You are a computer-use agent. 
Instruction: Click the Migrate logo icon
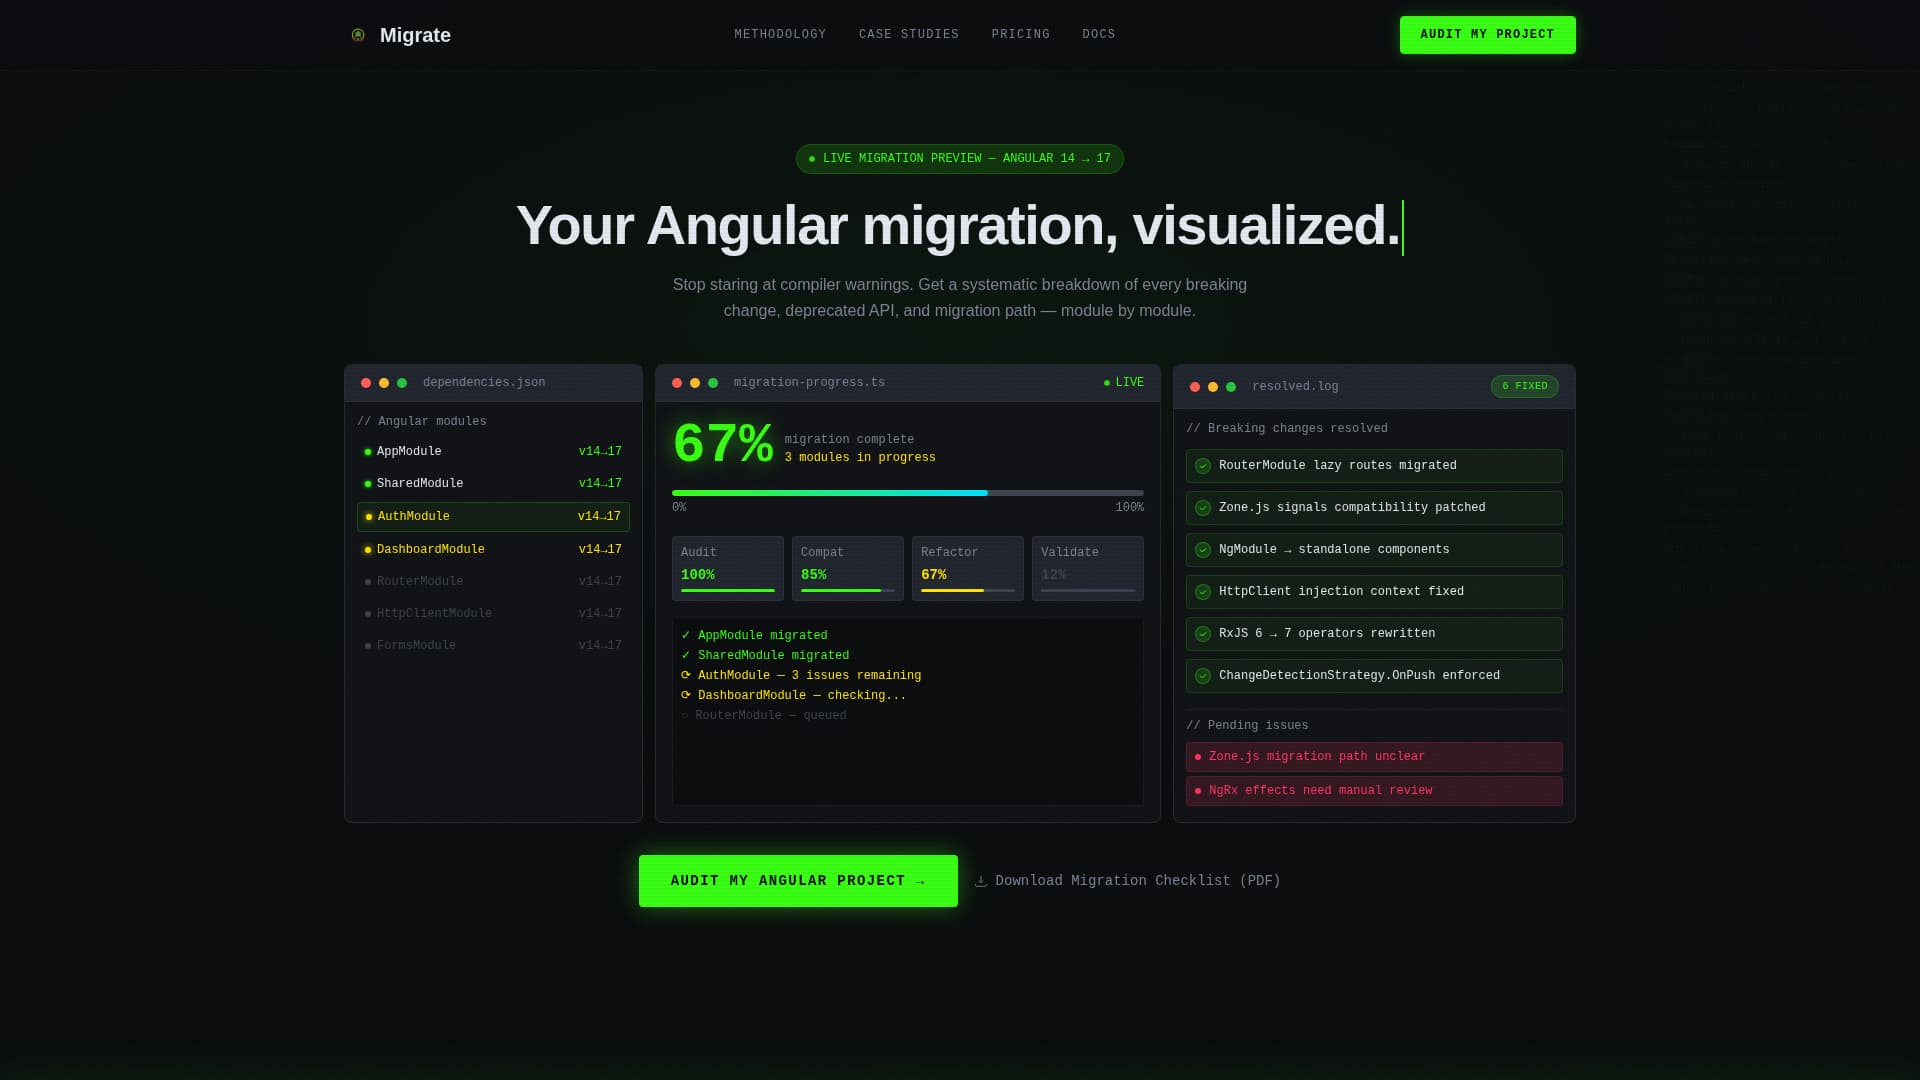[358, 35]
